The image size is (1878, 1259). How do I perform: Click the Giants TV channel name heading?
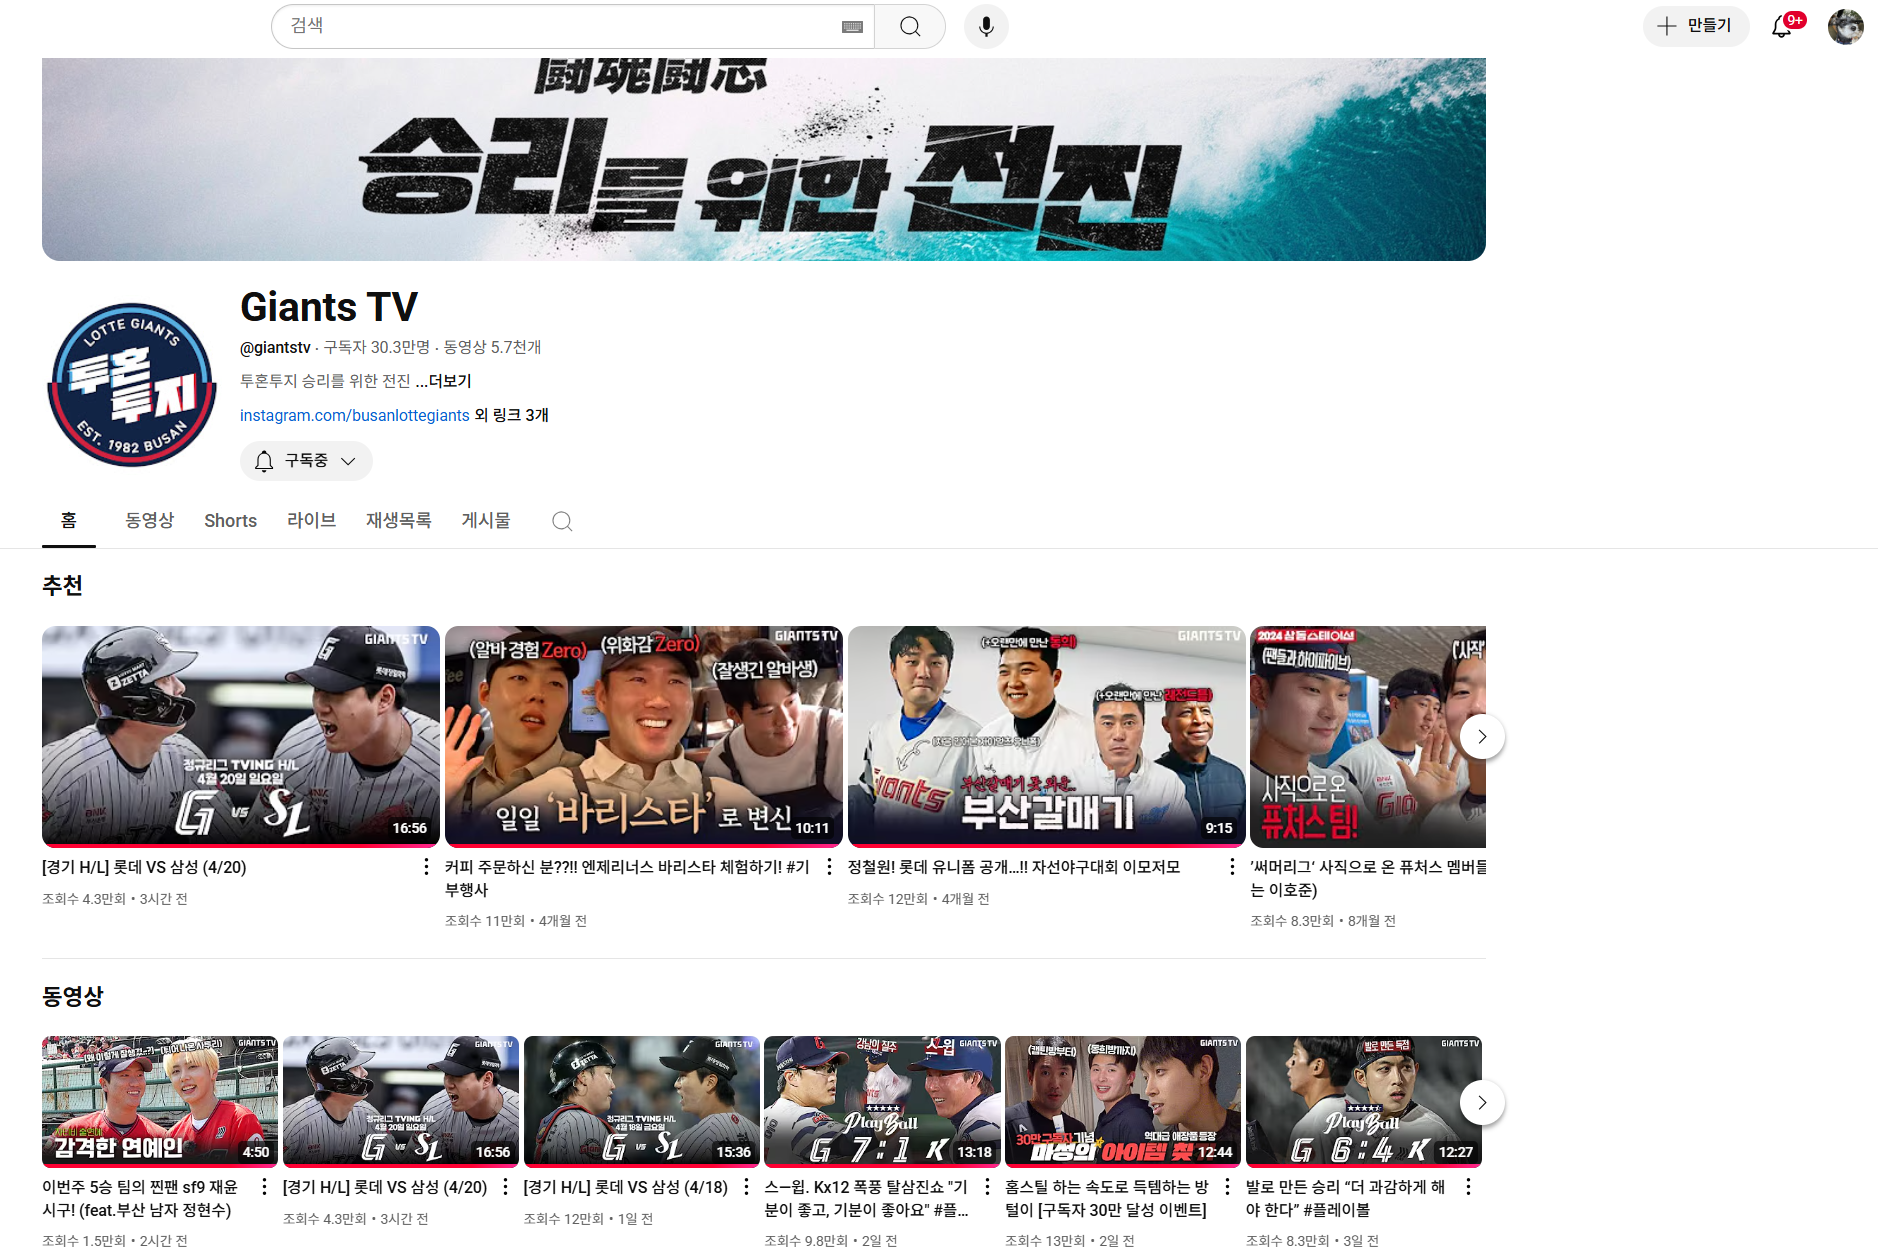pos(329,307)
